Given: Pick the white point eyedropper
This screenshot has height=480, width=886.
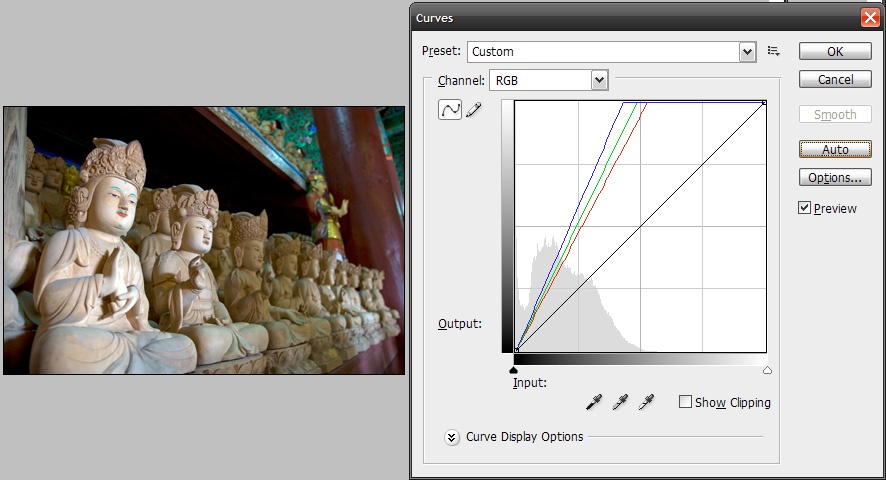Looking at the screenshot, I should tap(646, 402).
